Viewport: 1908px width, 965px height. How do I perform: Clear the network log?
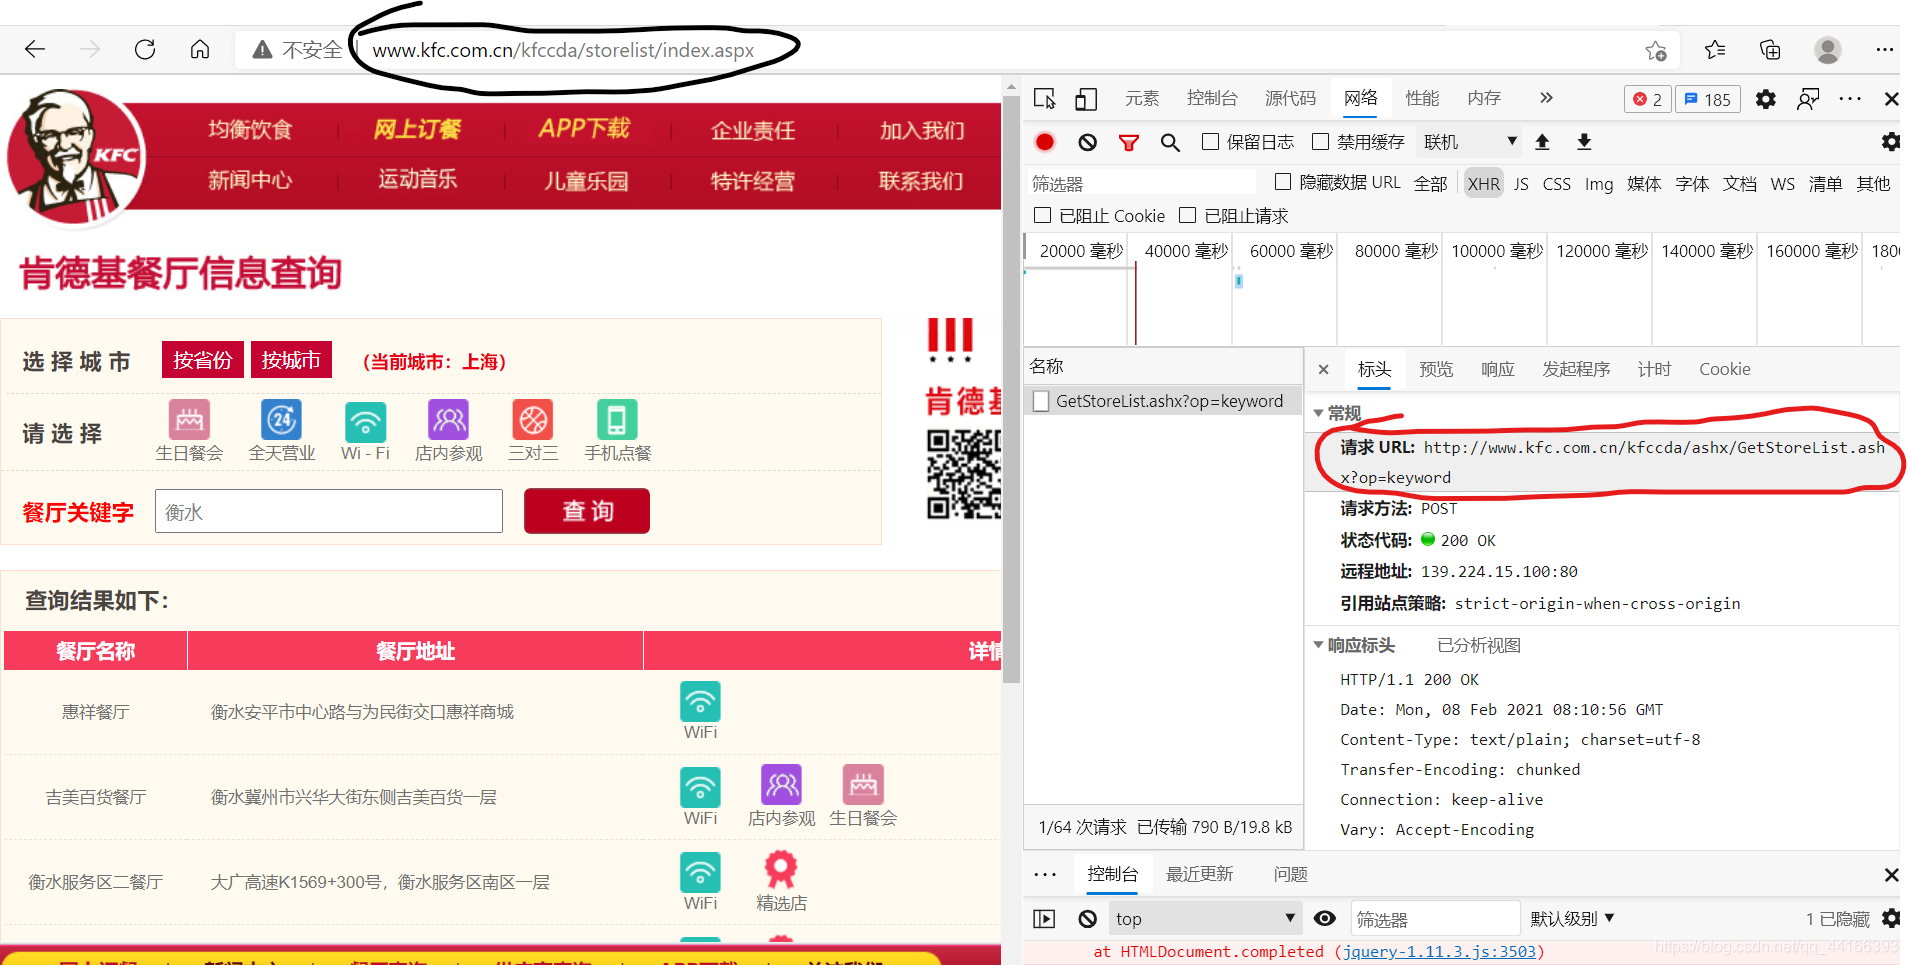(x=1087, y=142)
